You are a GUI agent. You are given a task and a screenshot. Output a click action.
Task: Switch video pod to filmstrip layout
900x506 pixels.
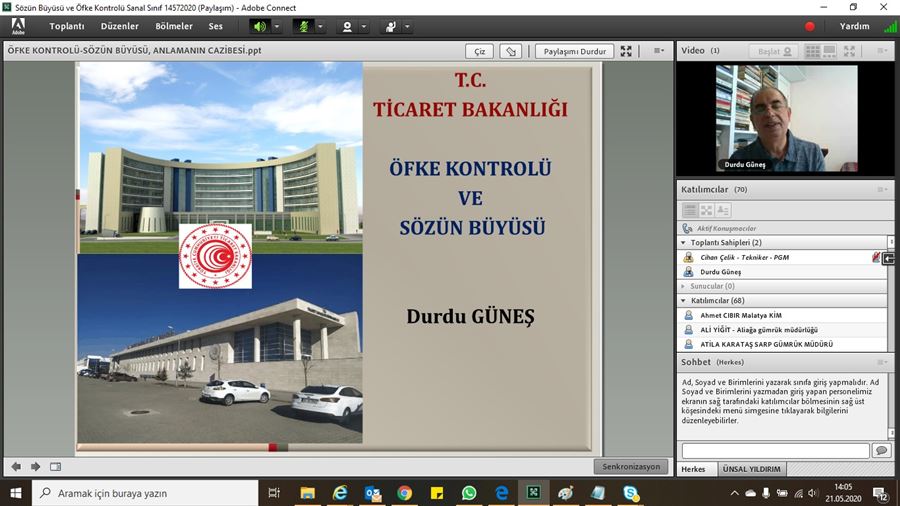coord(829,51)
